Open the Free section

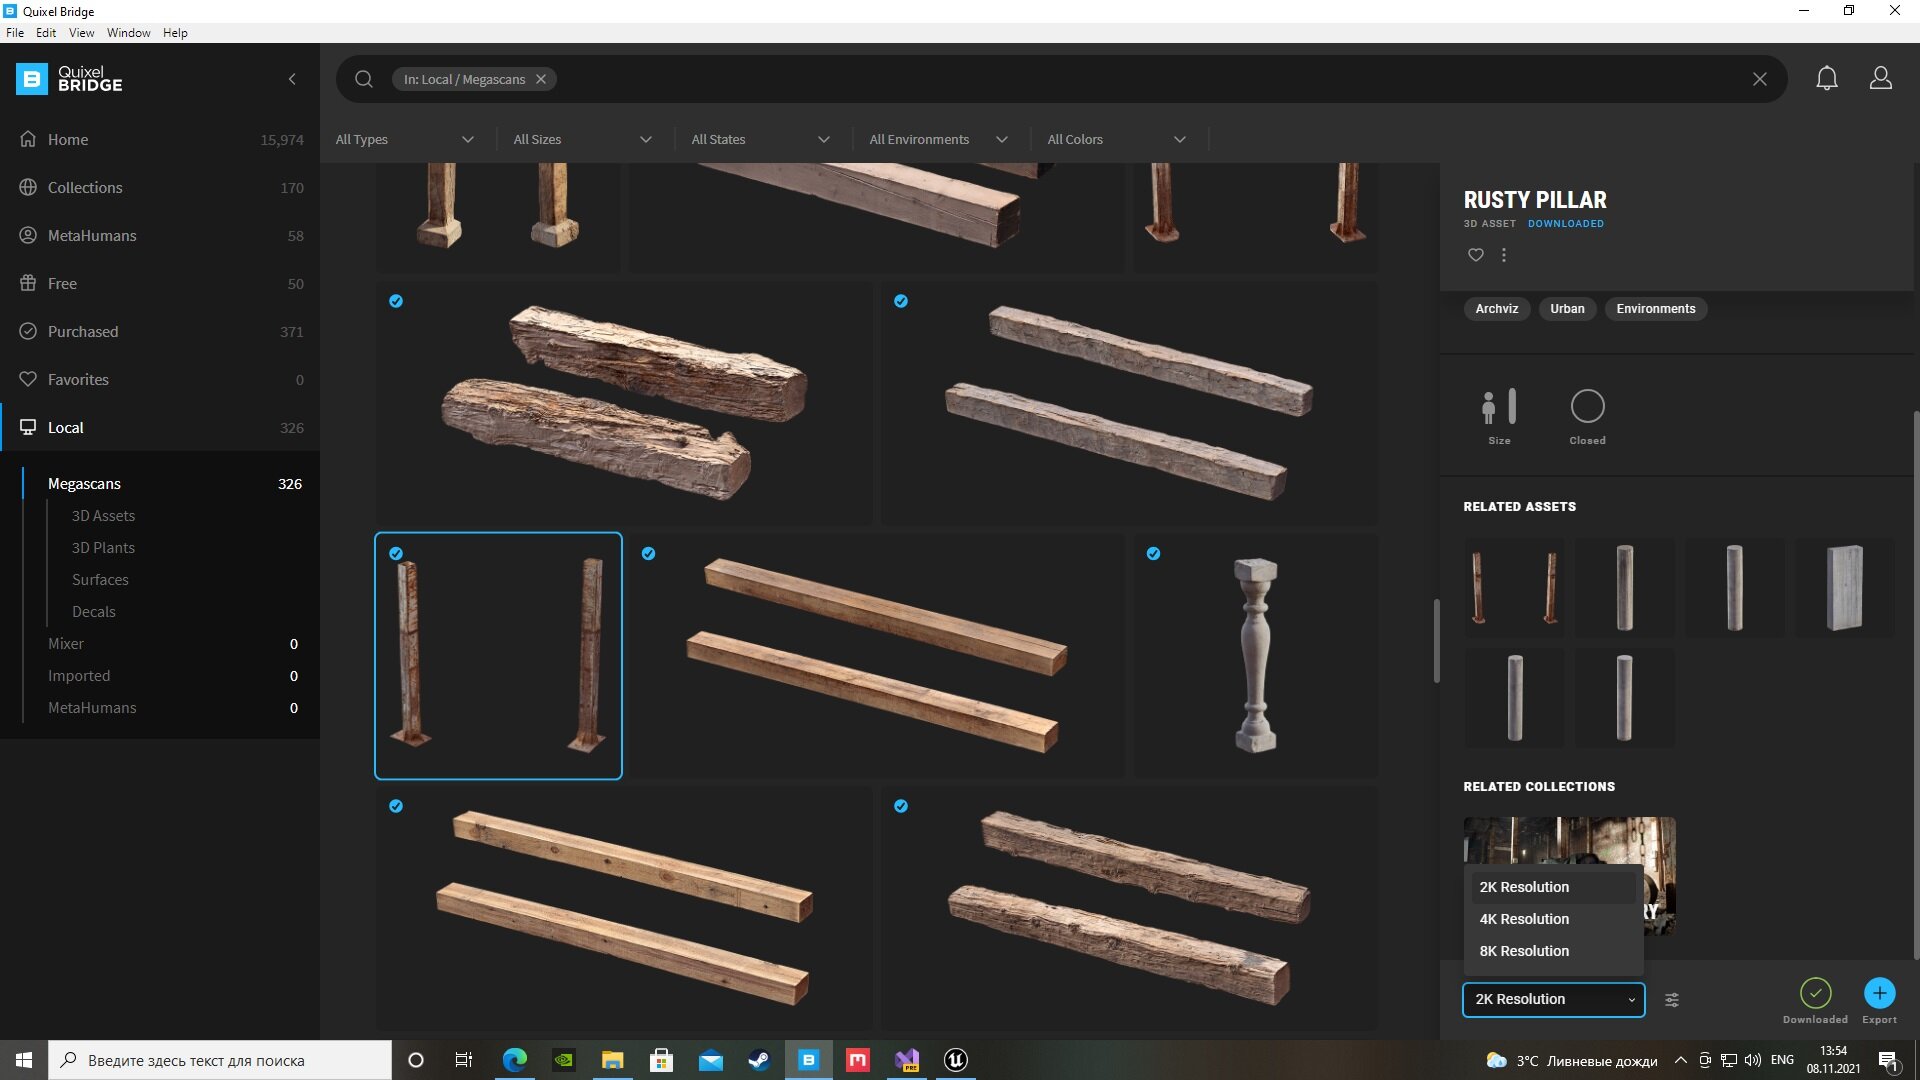[160, 283]
